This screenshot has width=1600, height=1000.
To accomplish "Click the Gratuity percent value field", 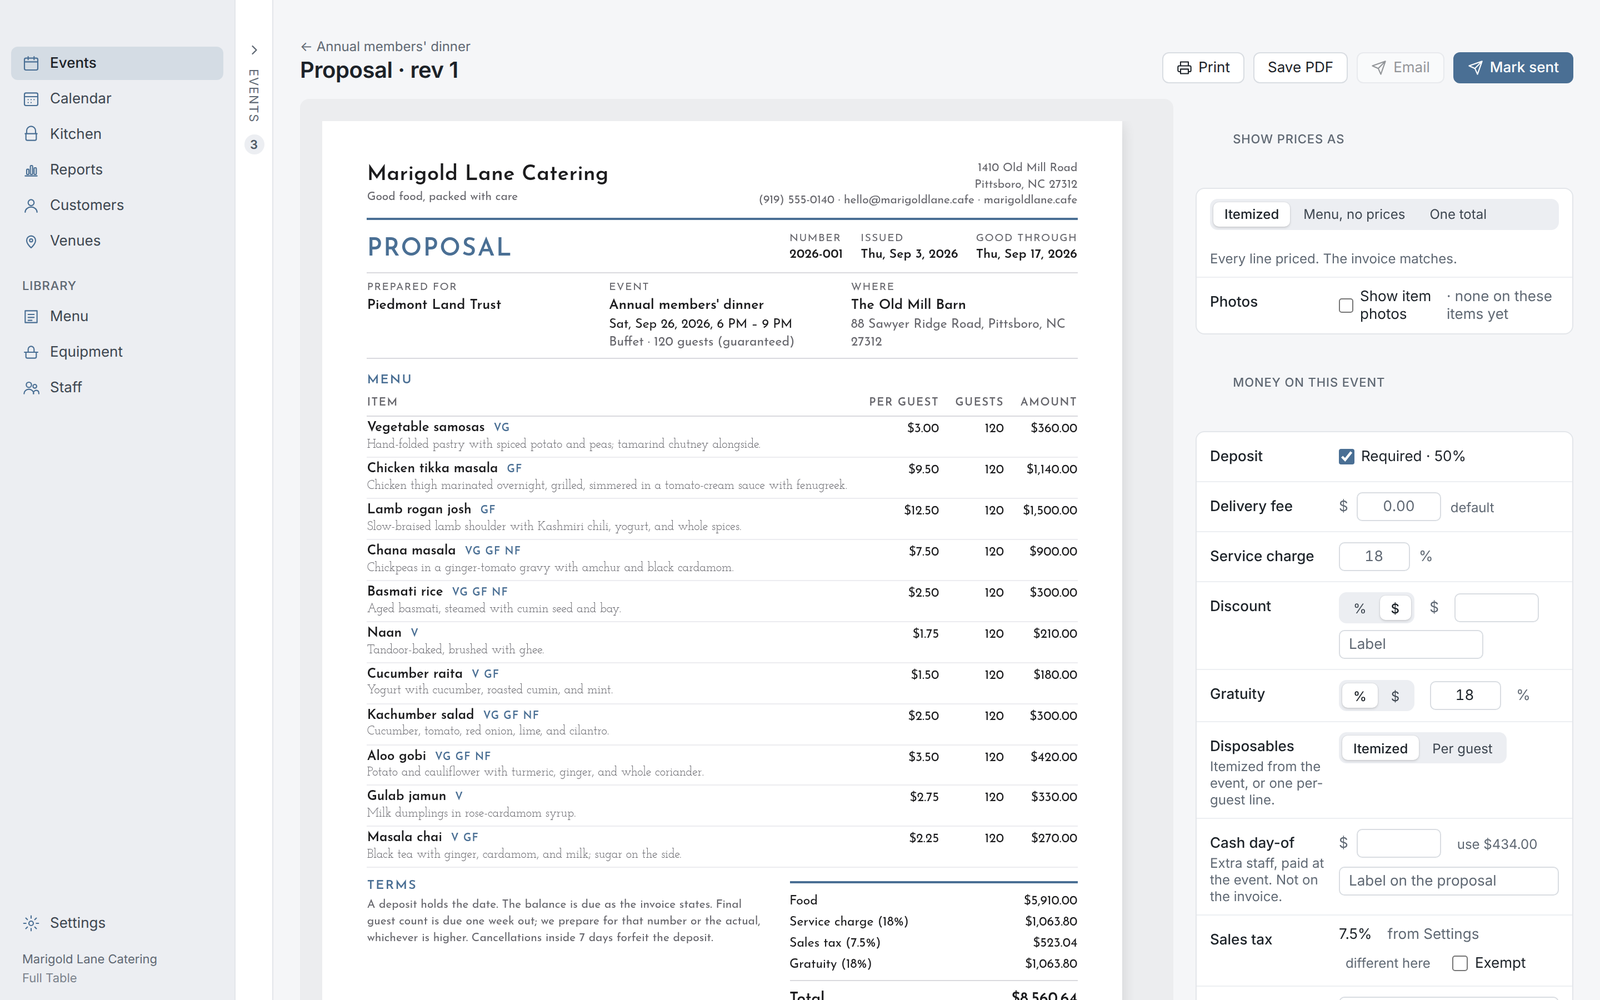I will click(x=1465, y=696).
